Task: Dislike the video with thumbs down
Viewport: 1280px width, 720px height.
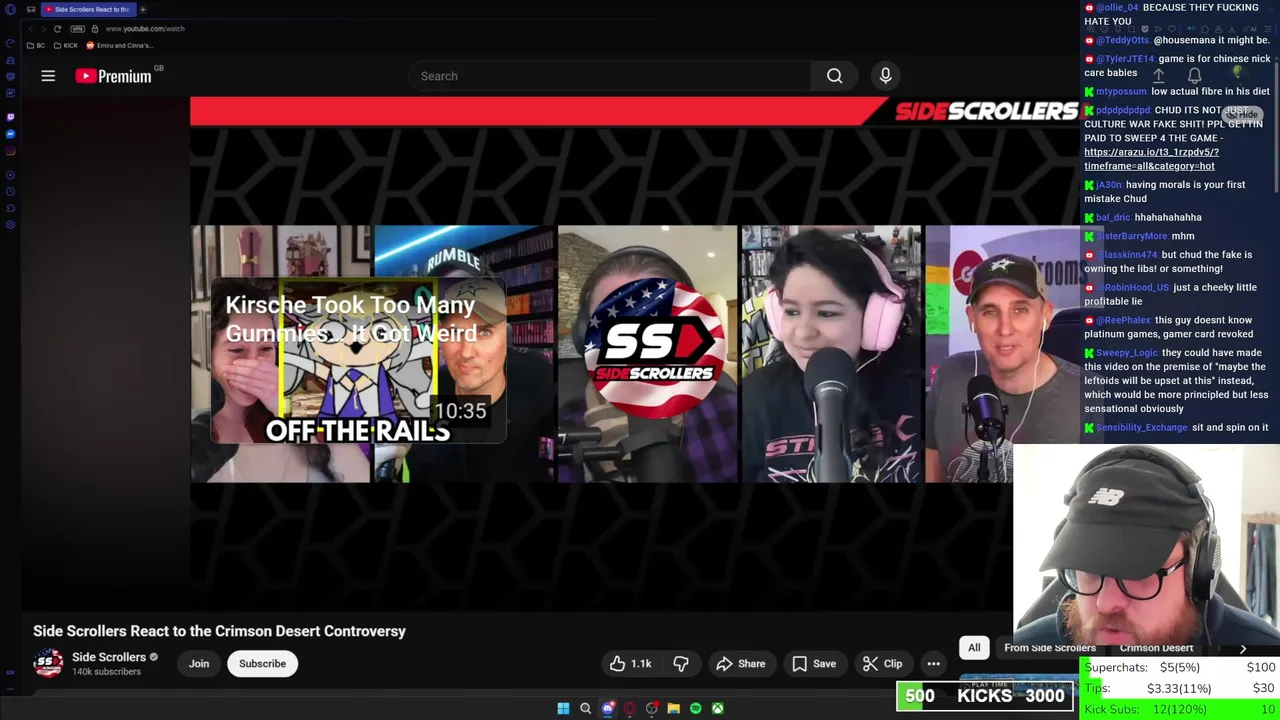Action: pos(681,664)
